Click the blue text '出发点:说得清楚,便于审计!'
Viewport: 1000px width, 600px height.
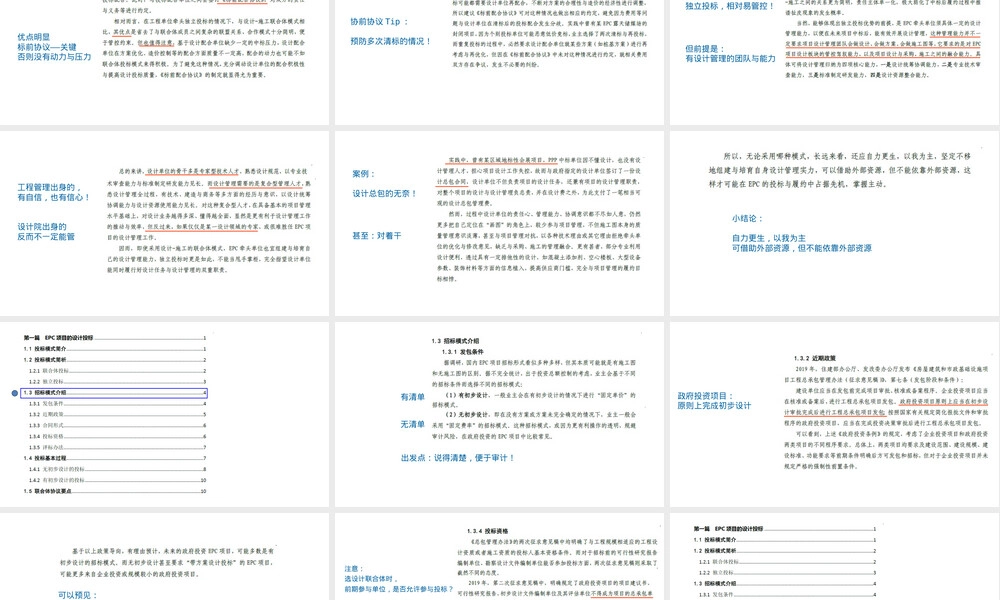click(457, 458)
